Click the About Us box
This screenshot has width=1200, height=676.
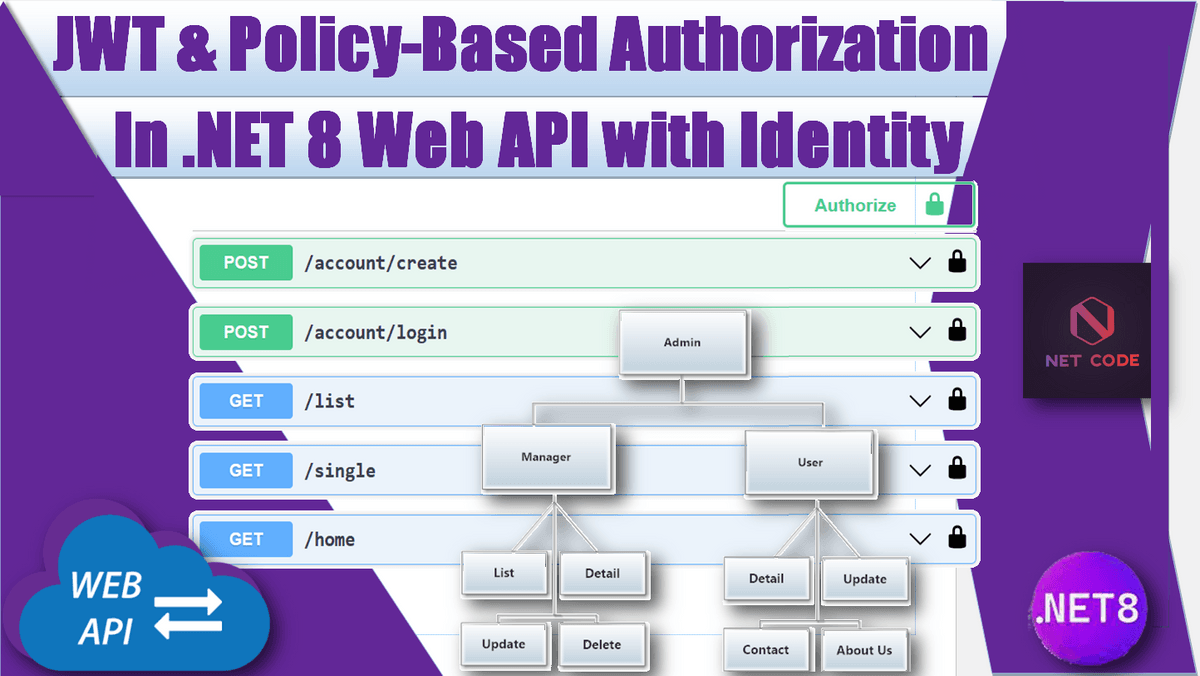864,650
